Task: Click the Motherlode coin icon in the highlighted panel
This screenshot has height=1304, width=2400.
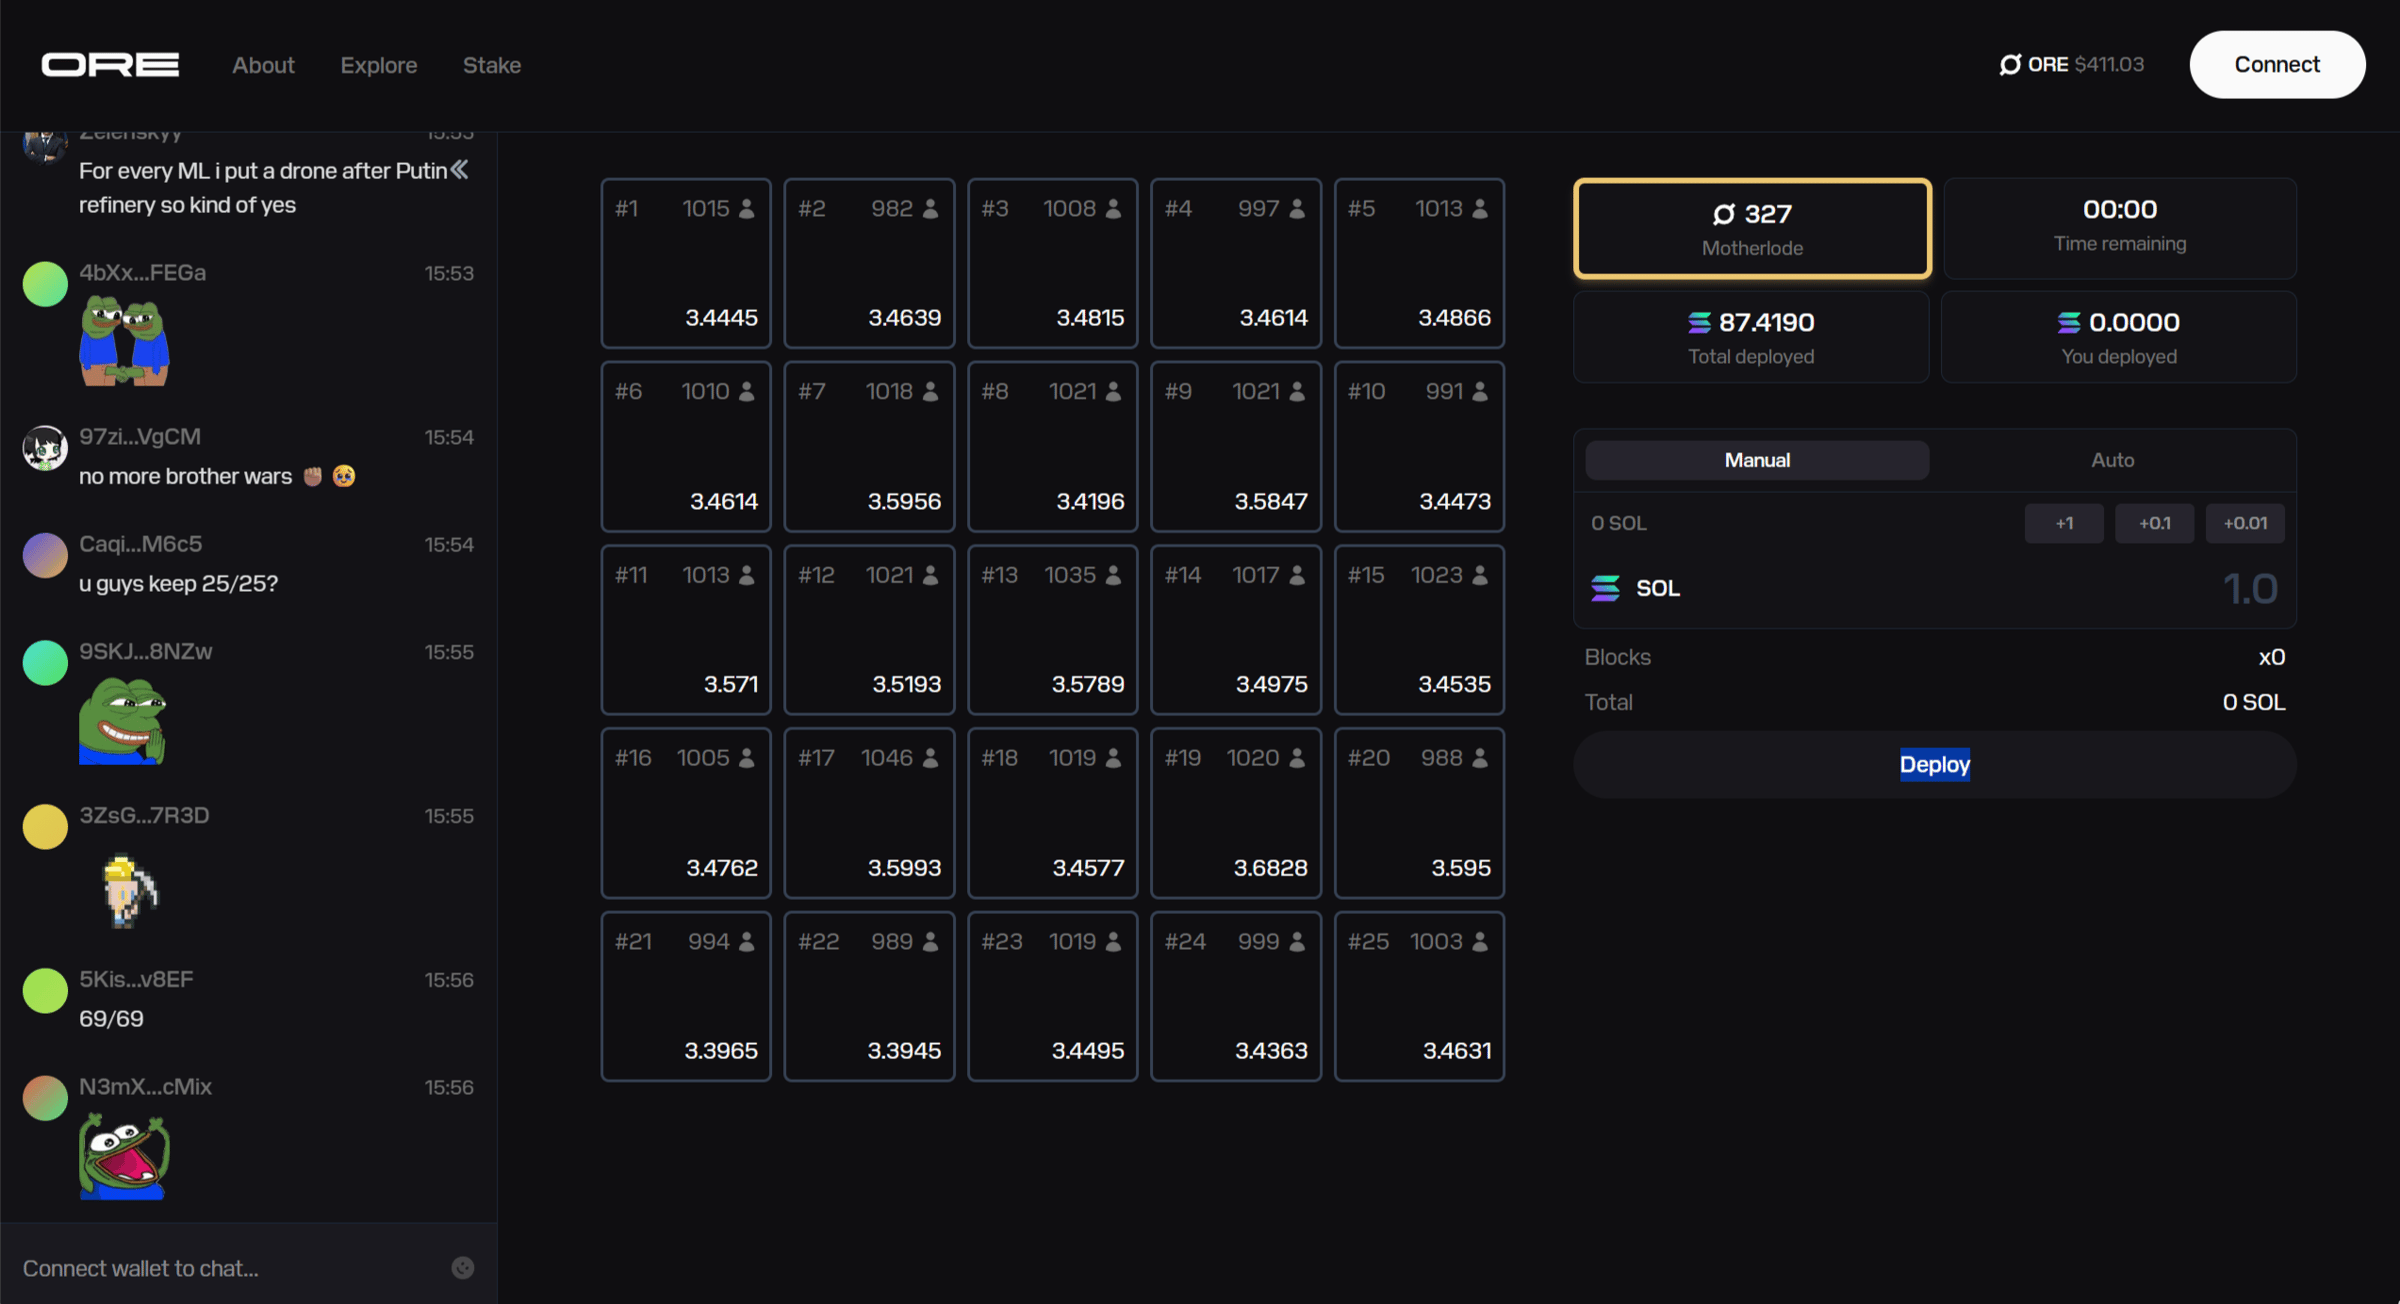Action: pyautogui.click(x=1722, y=213)
